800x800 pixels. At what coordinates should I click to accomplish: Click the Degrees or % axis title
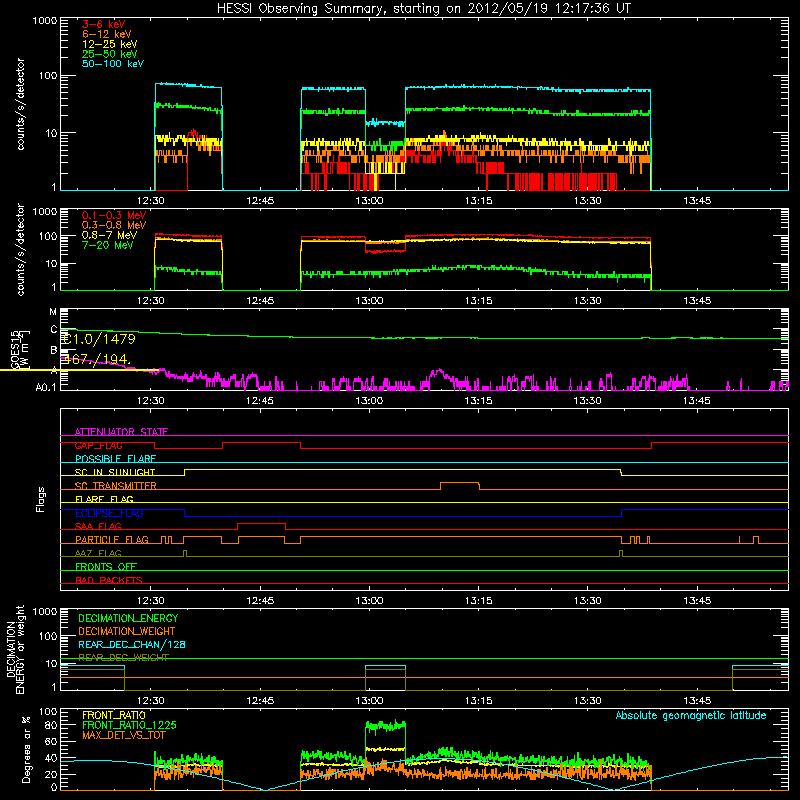coord(26,749)
